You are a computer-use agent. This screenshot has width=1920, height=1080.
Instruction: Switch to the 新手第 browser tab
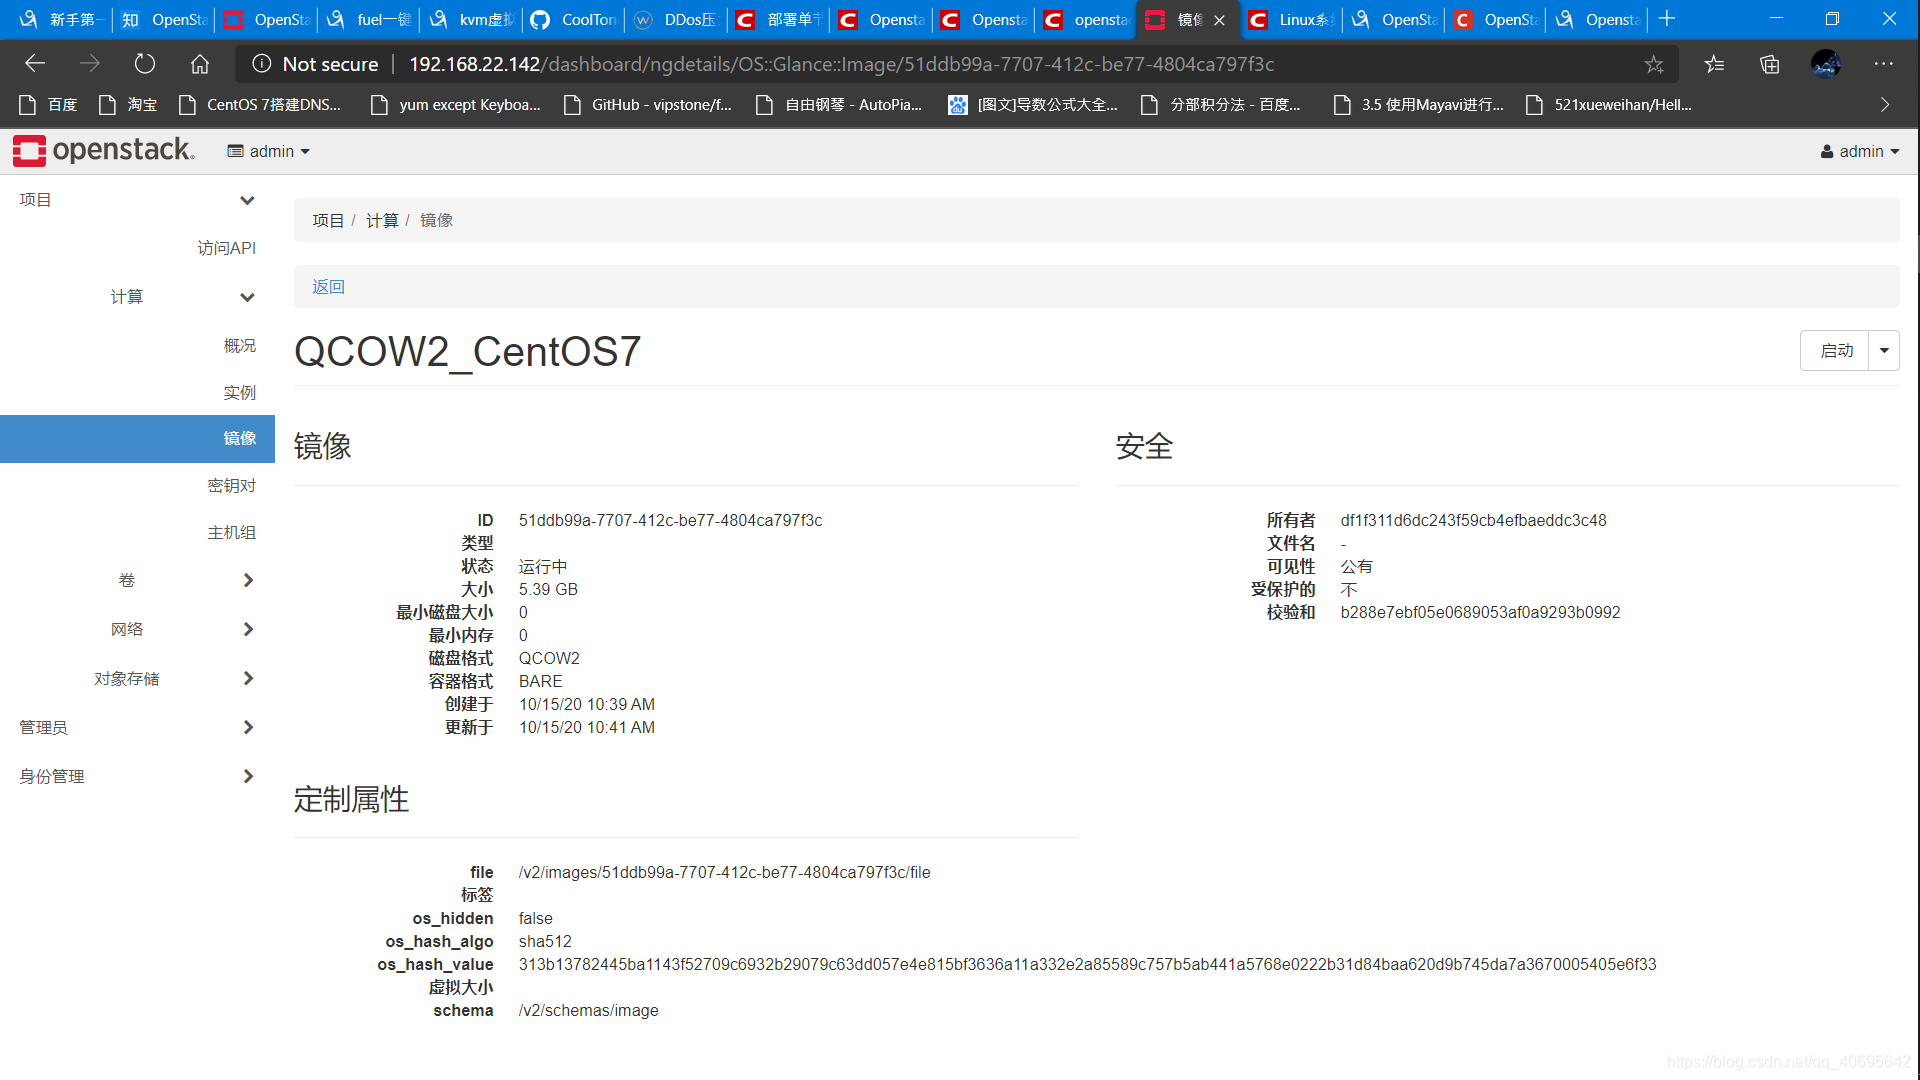pos(60,20)
